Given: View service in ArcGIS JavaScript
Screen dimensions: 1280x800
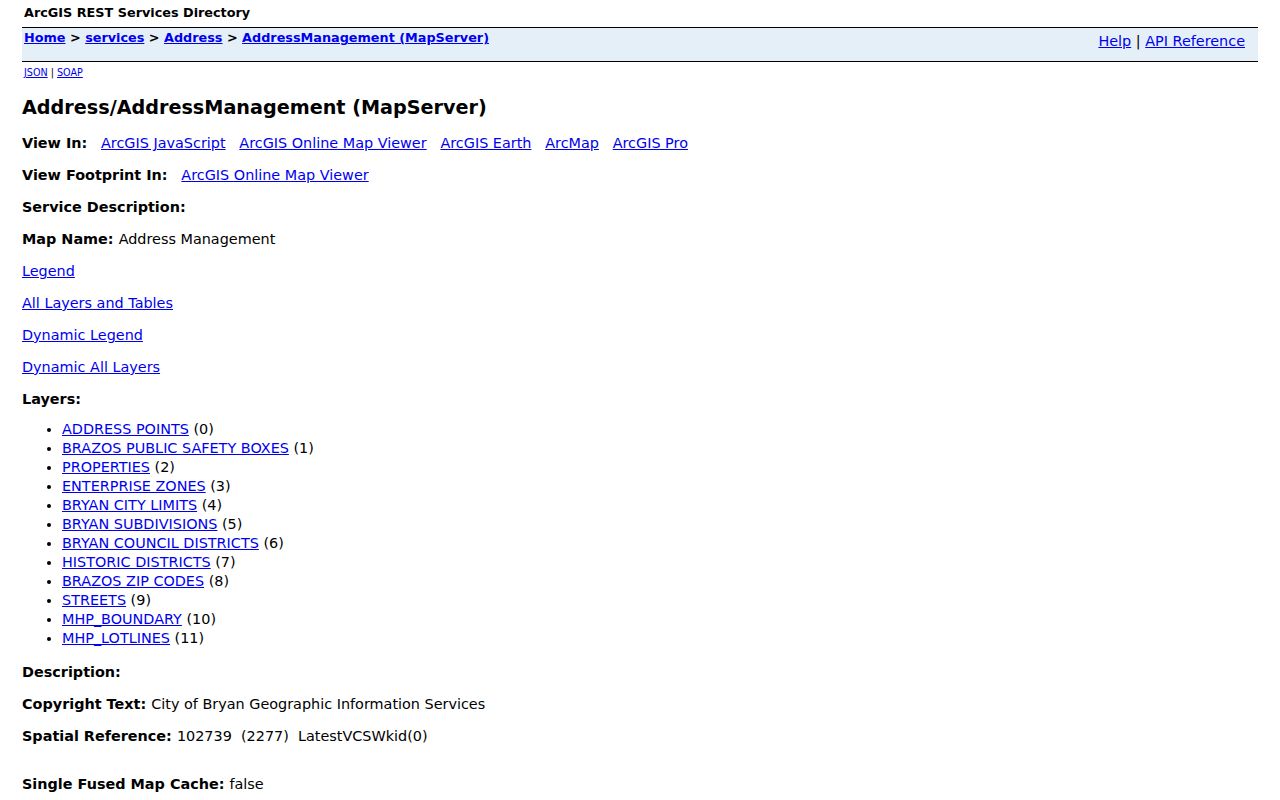Looking at the screenshot, I should click(163, 143).
